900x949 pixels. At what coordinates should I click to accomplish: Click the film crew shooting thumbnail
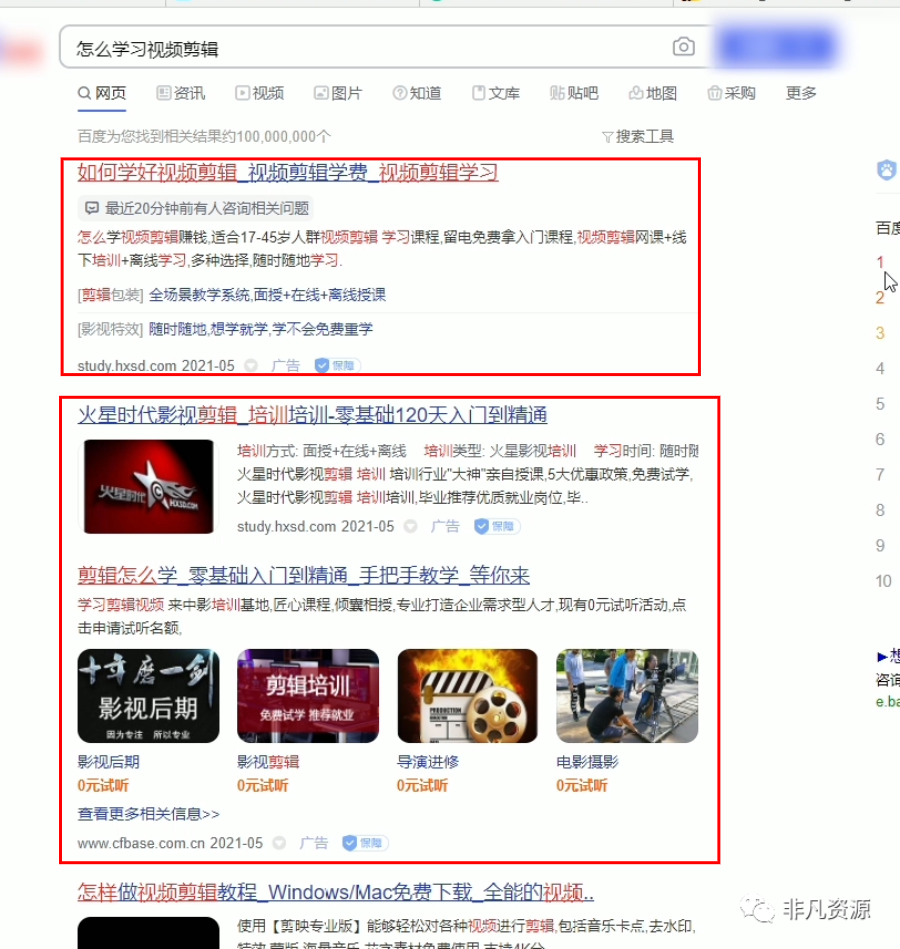[627, 696]
